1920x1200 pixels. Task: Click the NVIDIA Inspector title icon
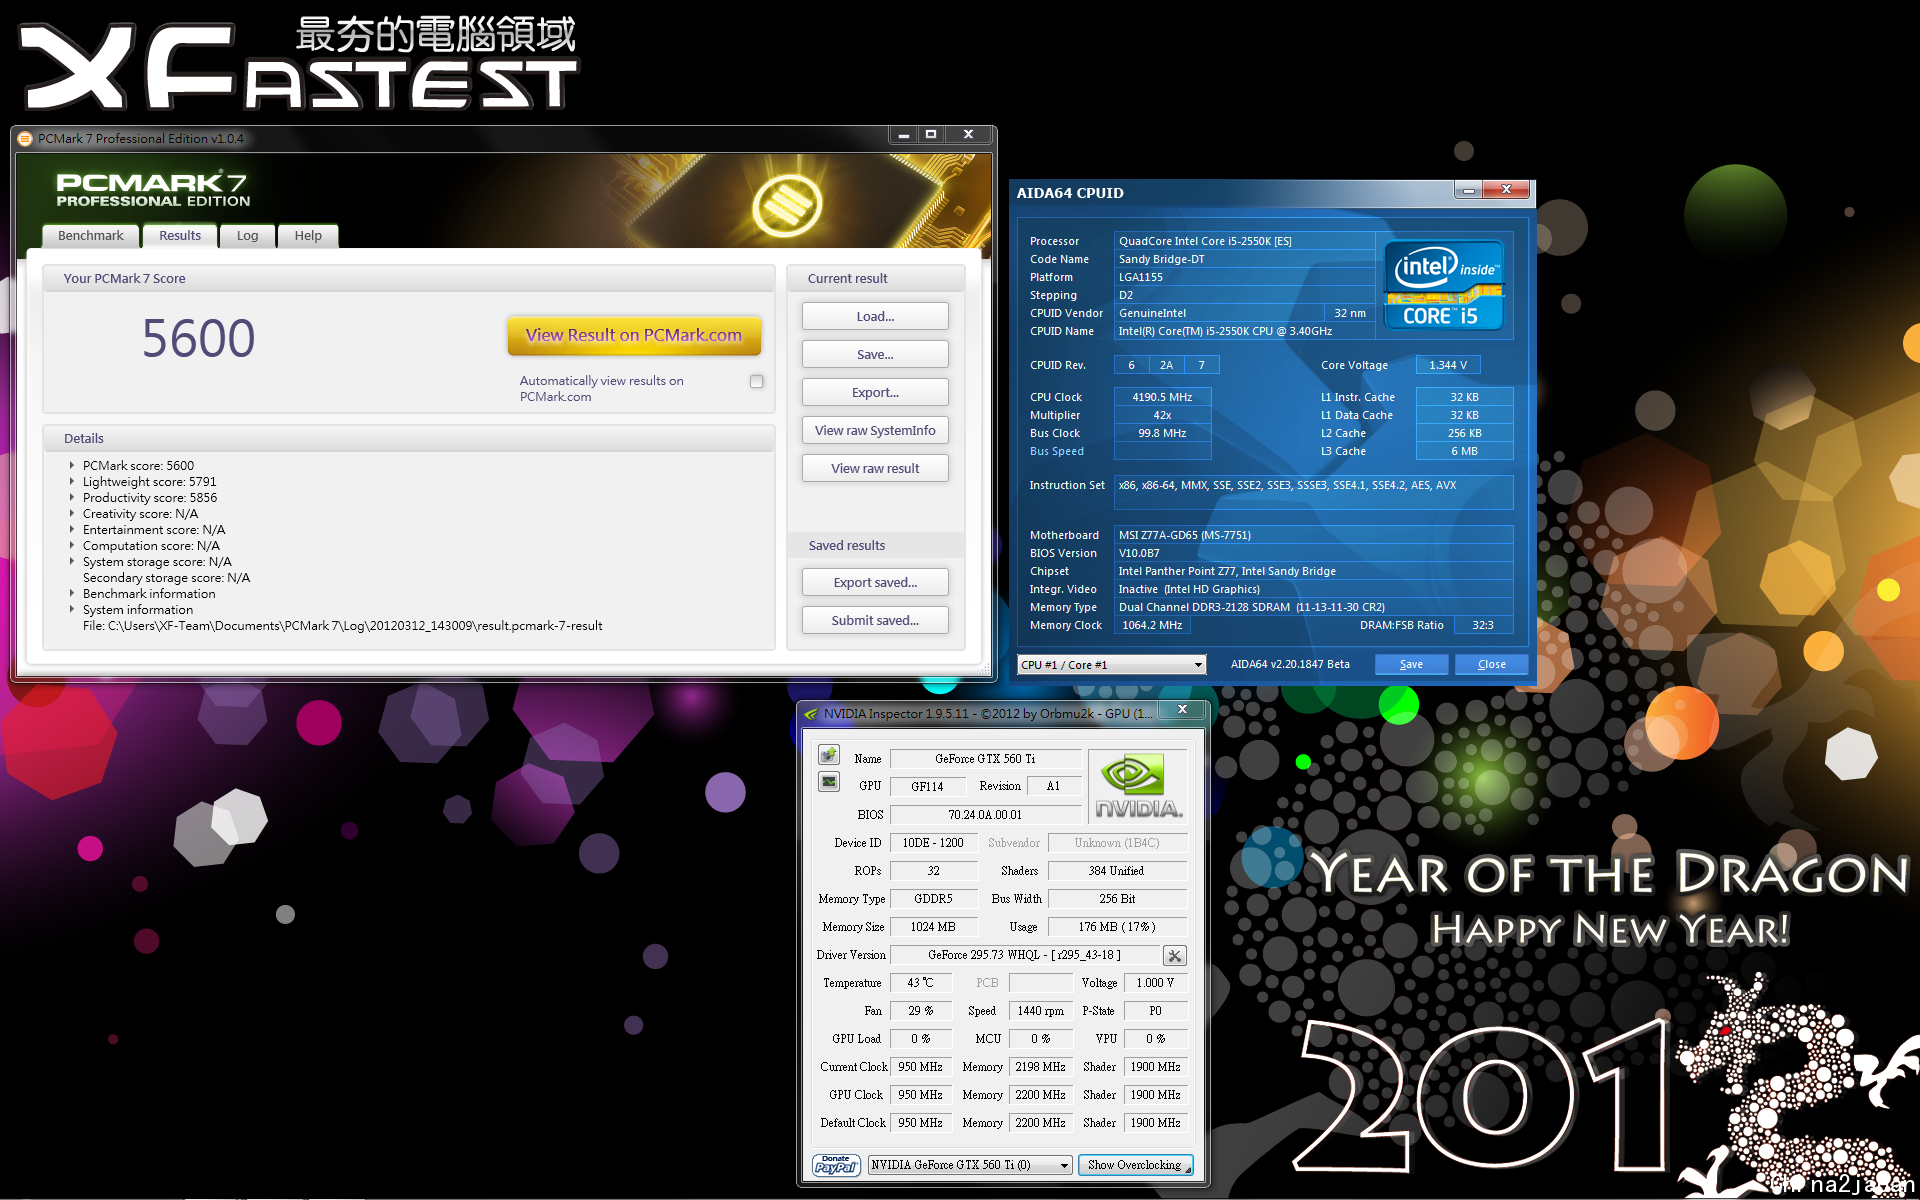811,714
